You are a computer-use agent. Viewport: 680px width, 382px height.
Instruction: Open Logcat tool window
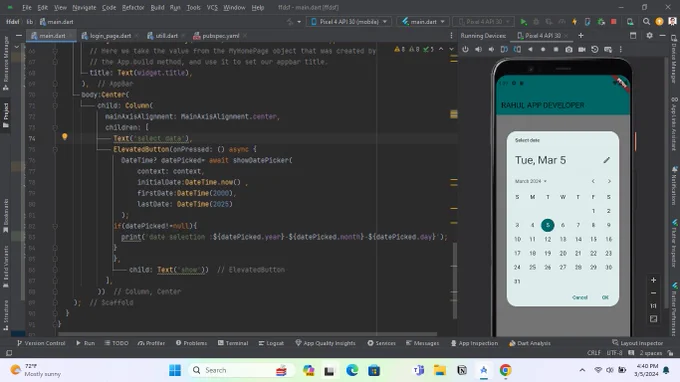tap(271, 343)
